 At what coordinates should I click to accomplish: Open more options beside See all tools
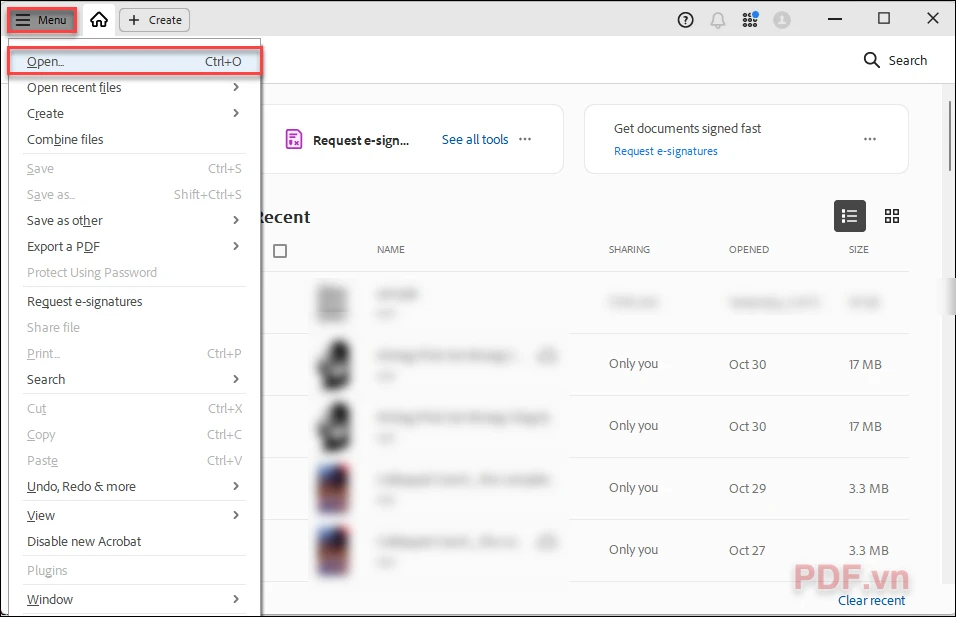tap(525, 139)
